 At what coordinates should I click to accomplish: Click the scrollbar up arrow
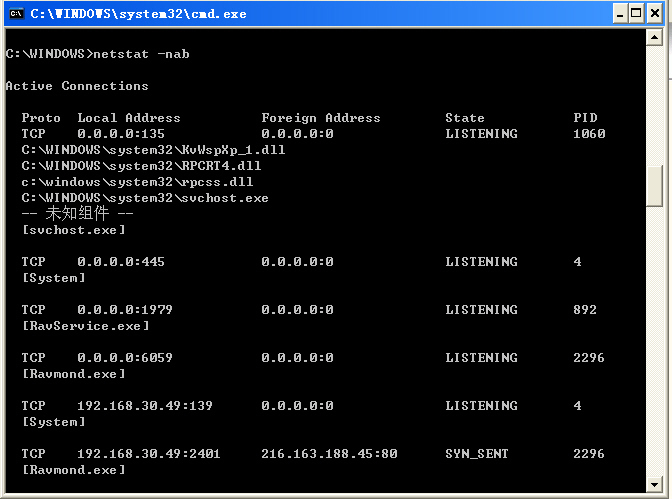pos(654,37)
